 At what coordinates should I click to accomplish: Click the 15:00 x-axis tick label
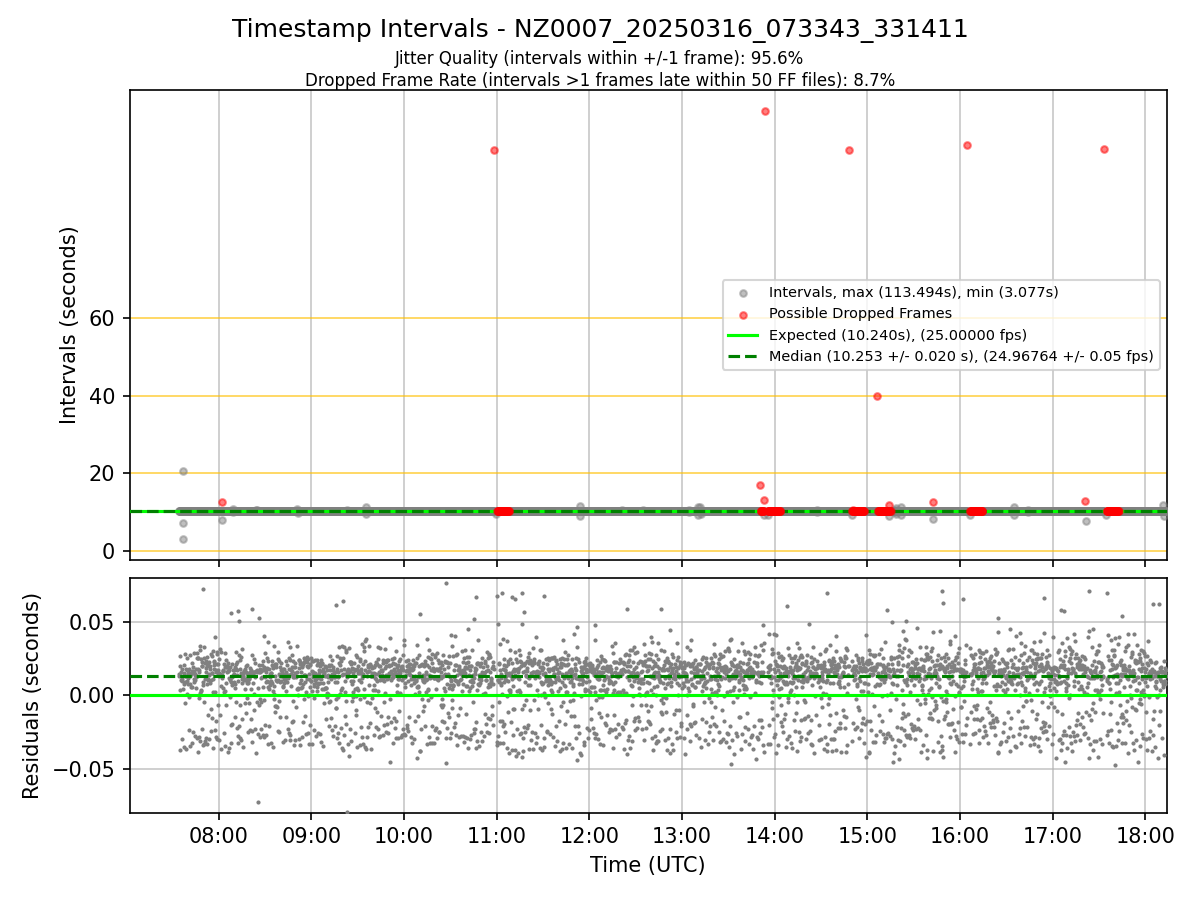(867, 836)
